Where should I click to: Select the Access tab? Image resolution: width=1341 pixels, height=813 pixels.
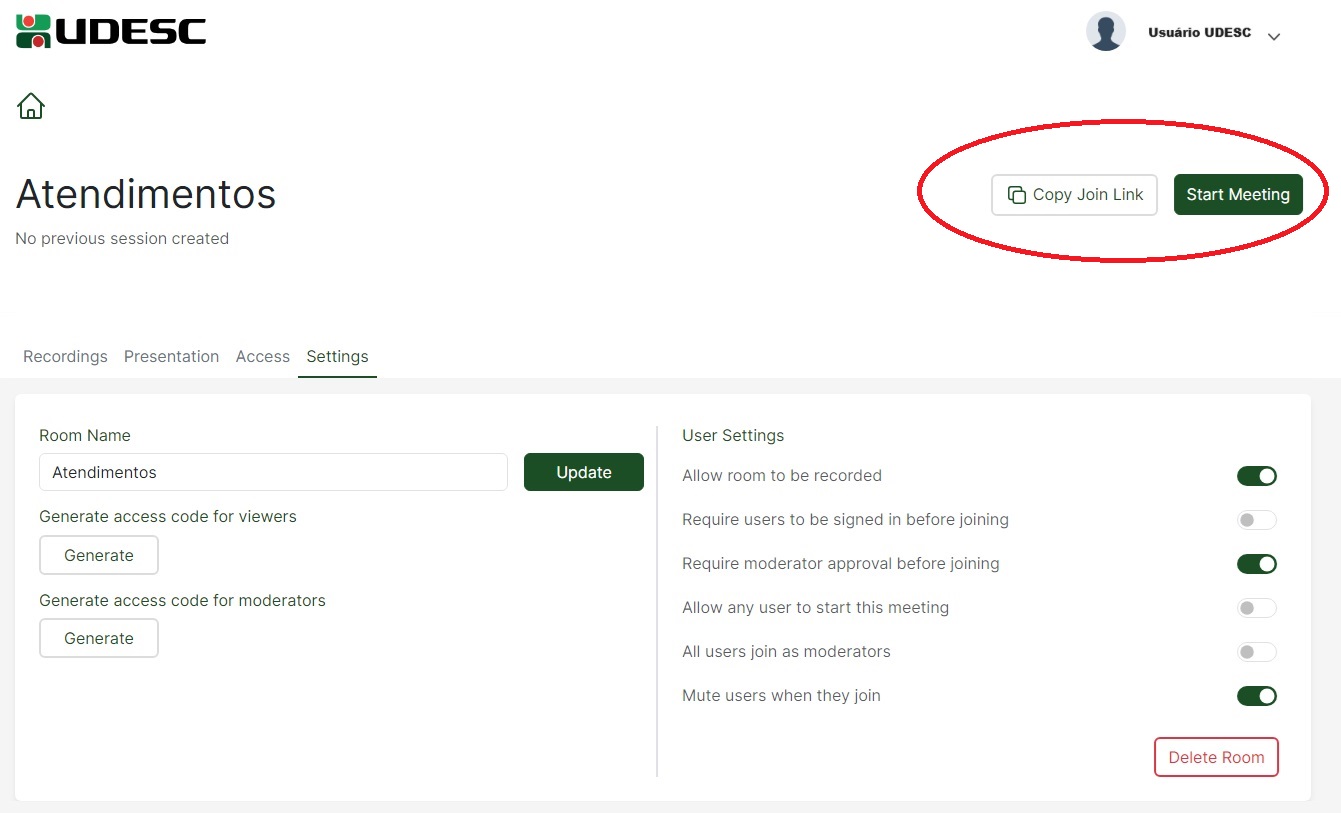[262, 357]
